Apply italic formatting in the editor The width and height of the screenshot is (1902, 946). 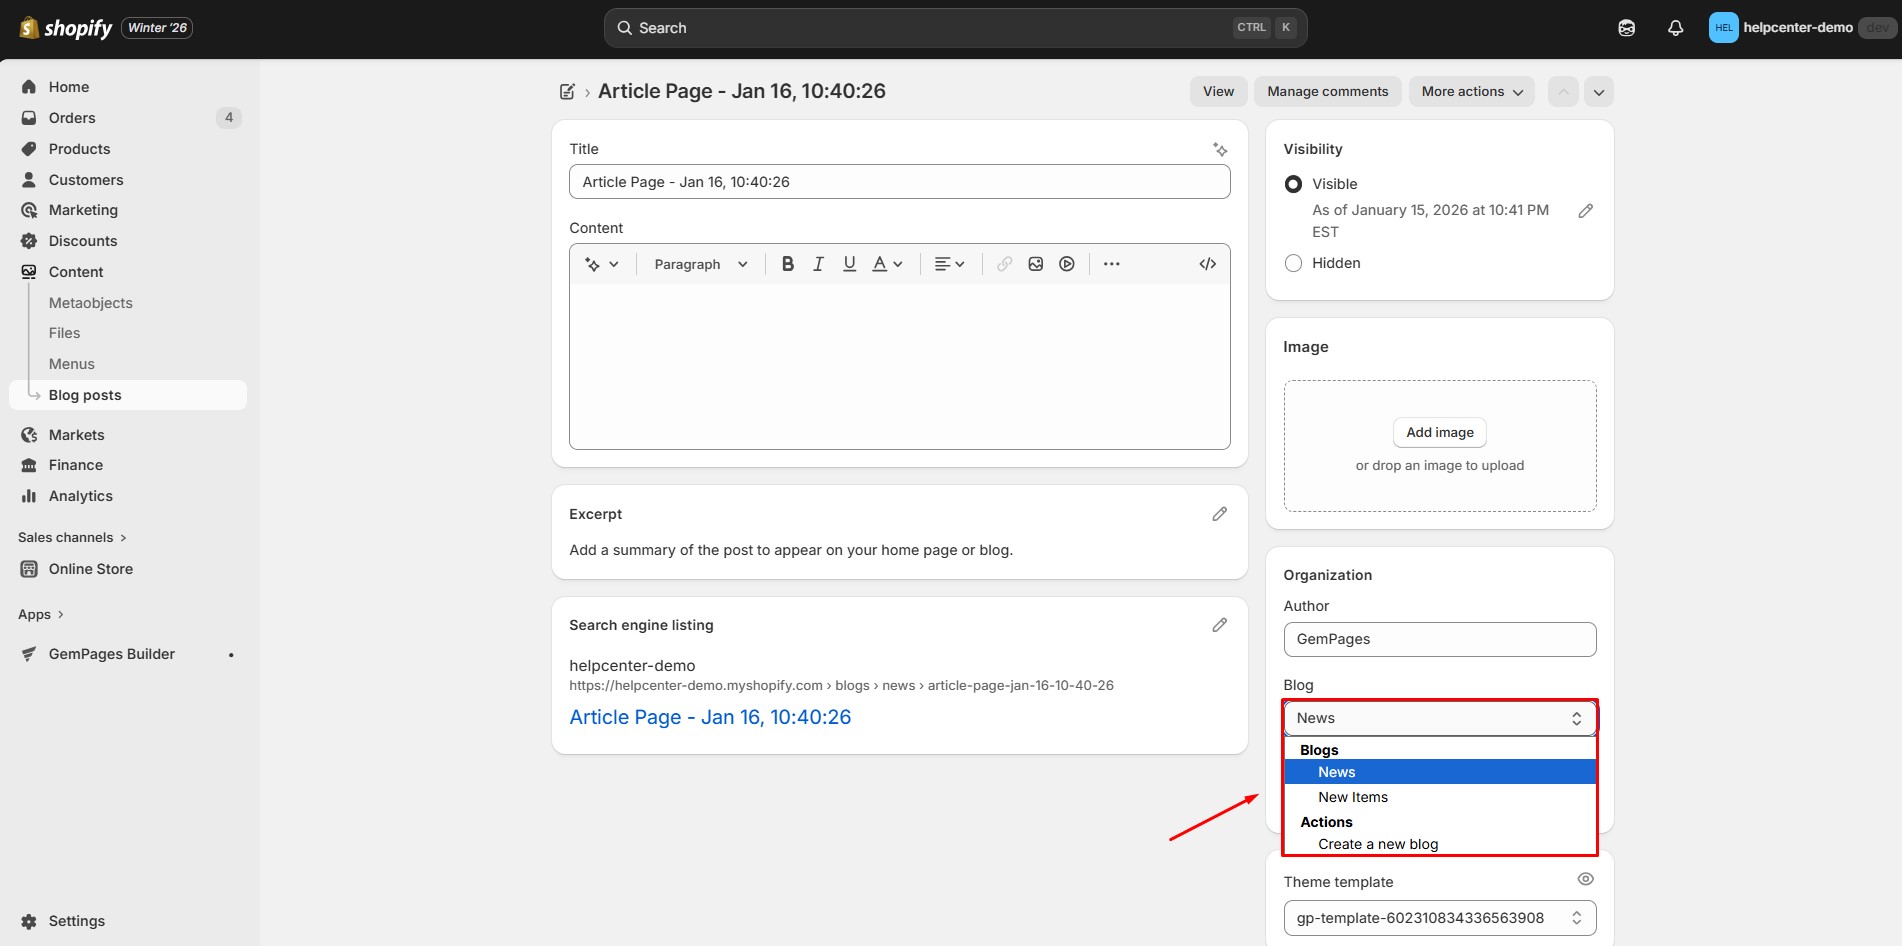pos(818,264)
